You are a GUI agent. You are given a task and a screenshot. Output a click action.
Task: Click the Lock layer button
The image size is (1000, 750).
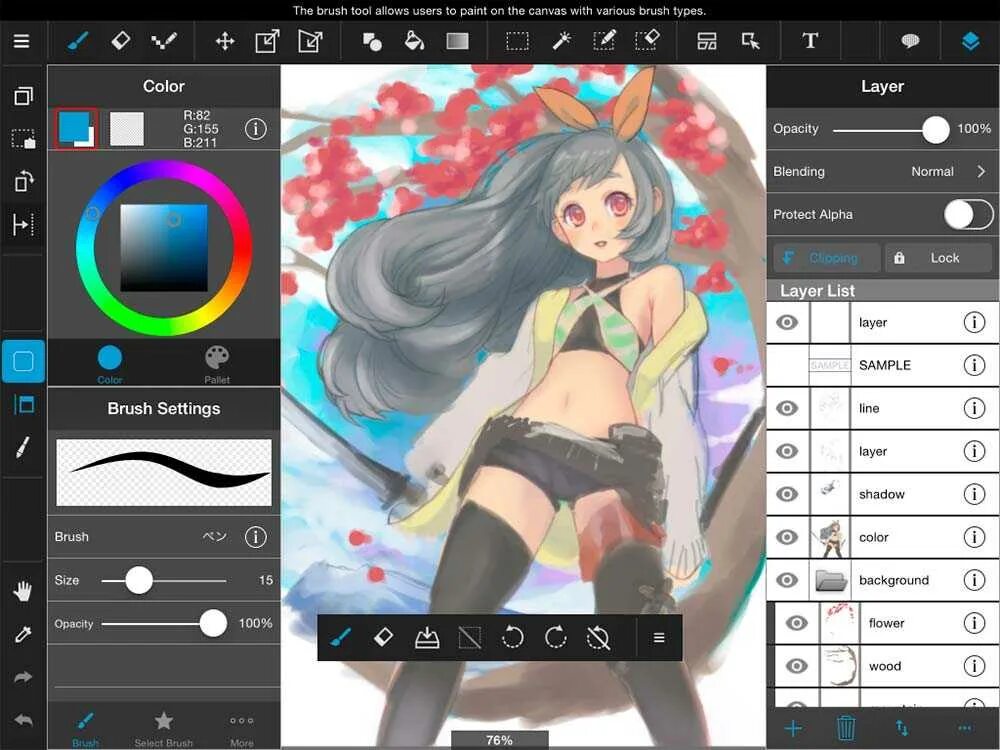pyautogui.click(x=938, y=258)
